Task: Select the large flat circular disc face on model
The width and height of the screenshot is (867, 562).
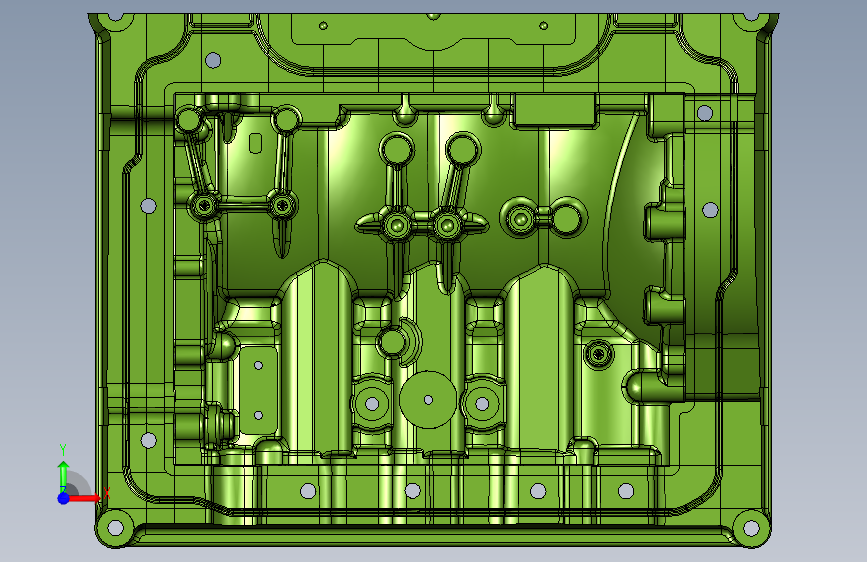Action: 428,399
